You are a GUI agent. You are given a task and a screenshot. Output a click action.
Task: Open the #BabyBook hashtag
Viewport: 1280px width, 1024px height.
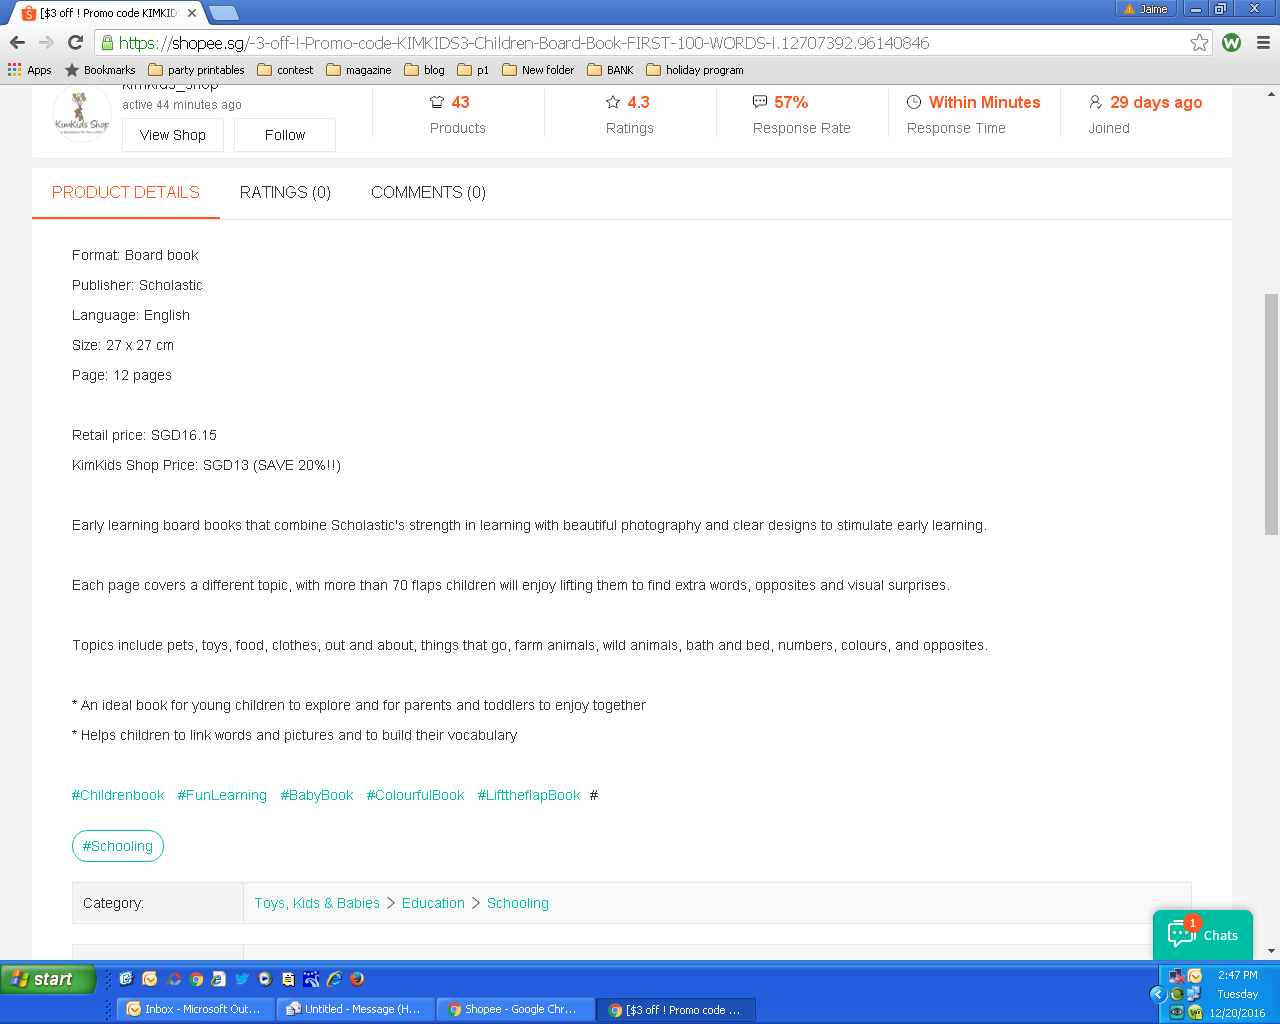(x=317, y=795)
